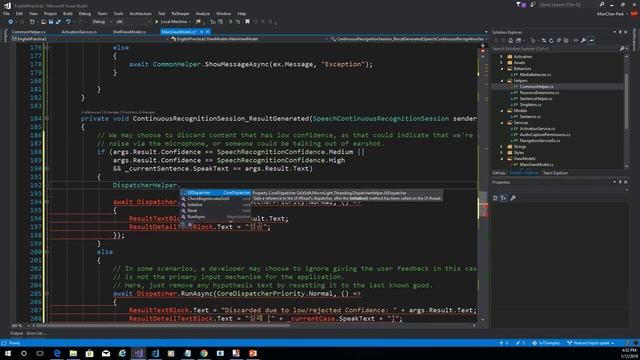This screenshot has height=360, width=640.
Task: Click the Save file toolbar icon
Action: pyautogui.click(x=51, y=22)
